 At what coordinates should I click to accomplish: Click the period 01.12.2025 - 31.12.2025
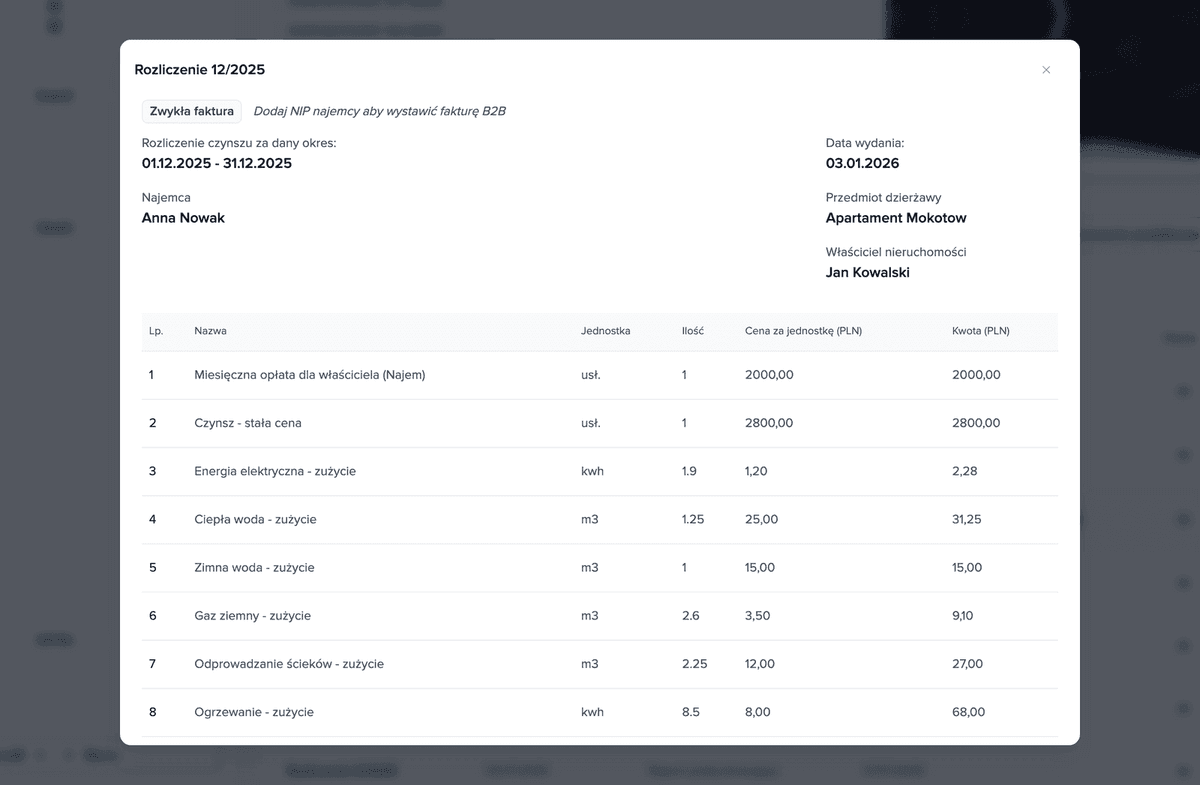(217, 163)
